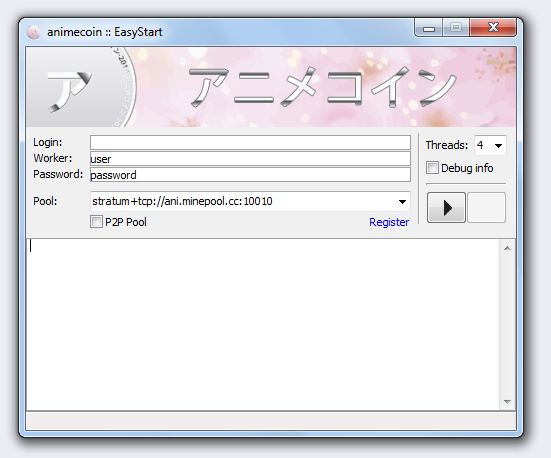
Task: Click the stratum pool address text
Action: point(182,201)
